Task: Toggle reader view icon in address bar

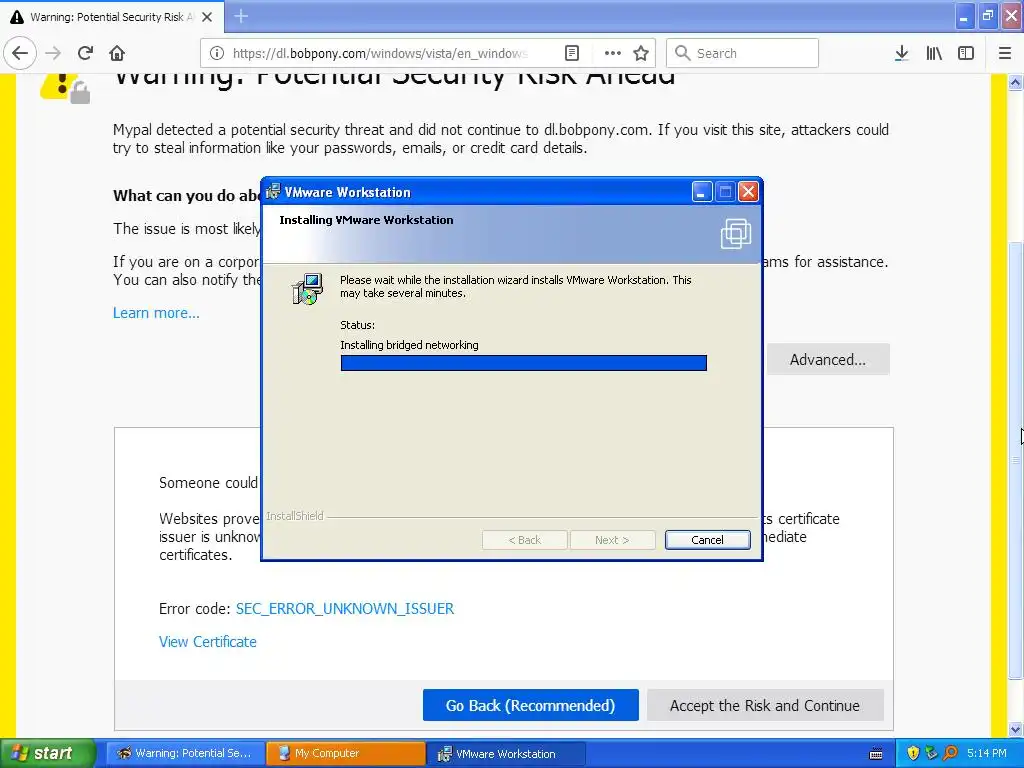Action: pyautogui.click(x=571, y=53)
